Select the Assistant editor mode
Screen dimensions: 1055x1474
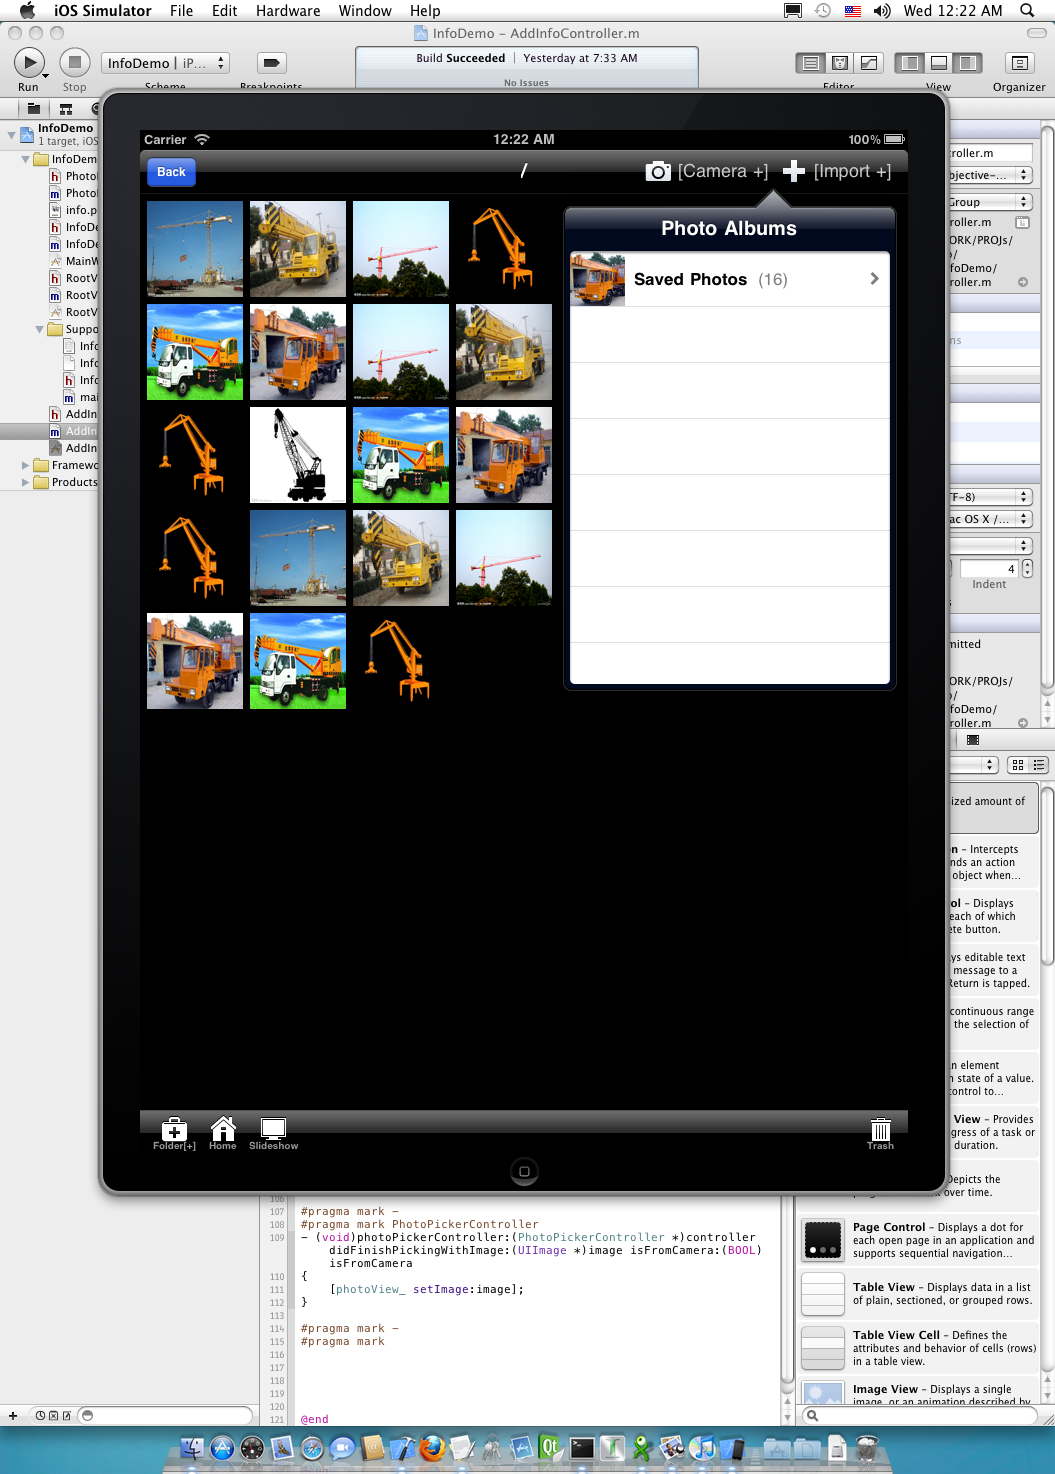tap(840, 63)
